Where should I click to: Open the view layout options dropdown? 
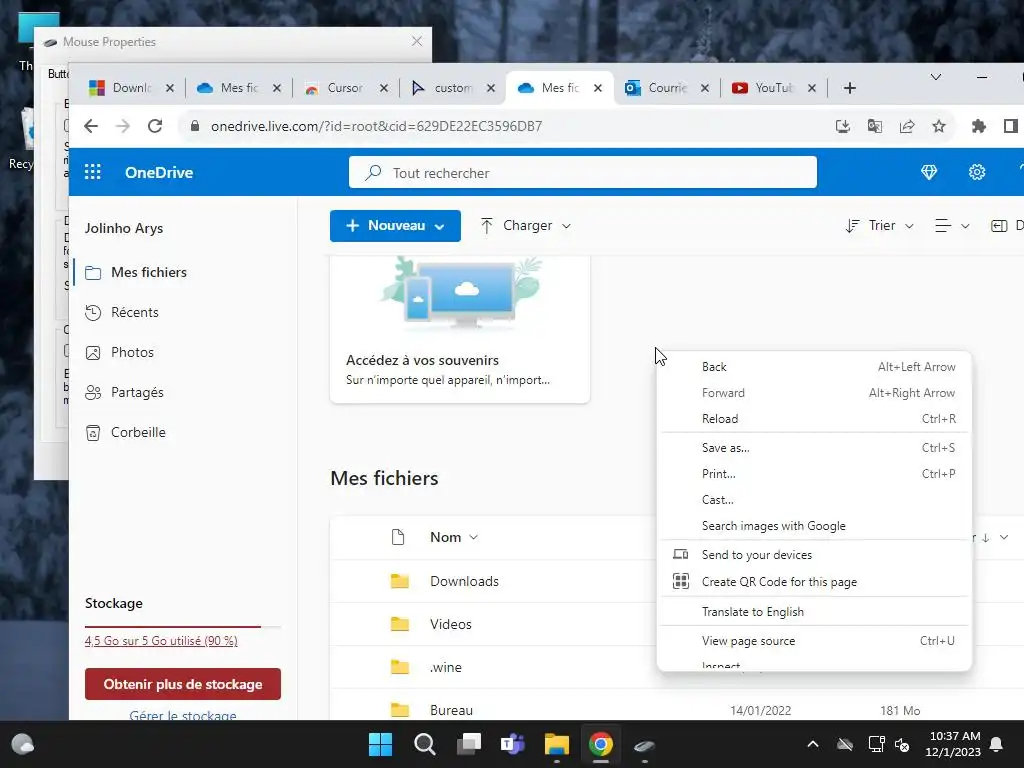pos(952,226)
